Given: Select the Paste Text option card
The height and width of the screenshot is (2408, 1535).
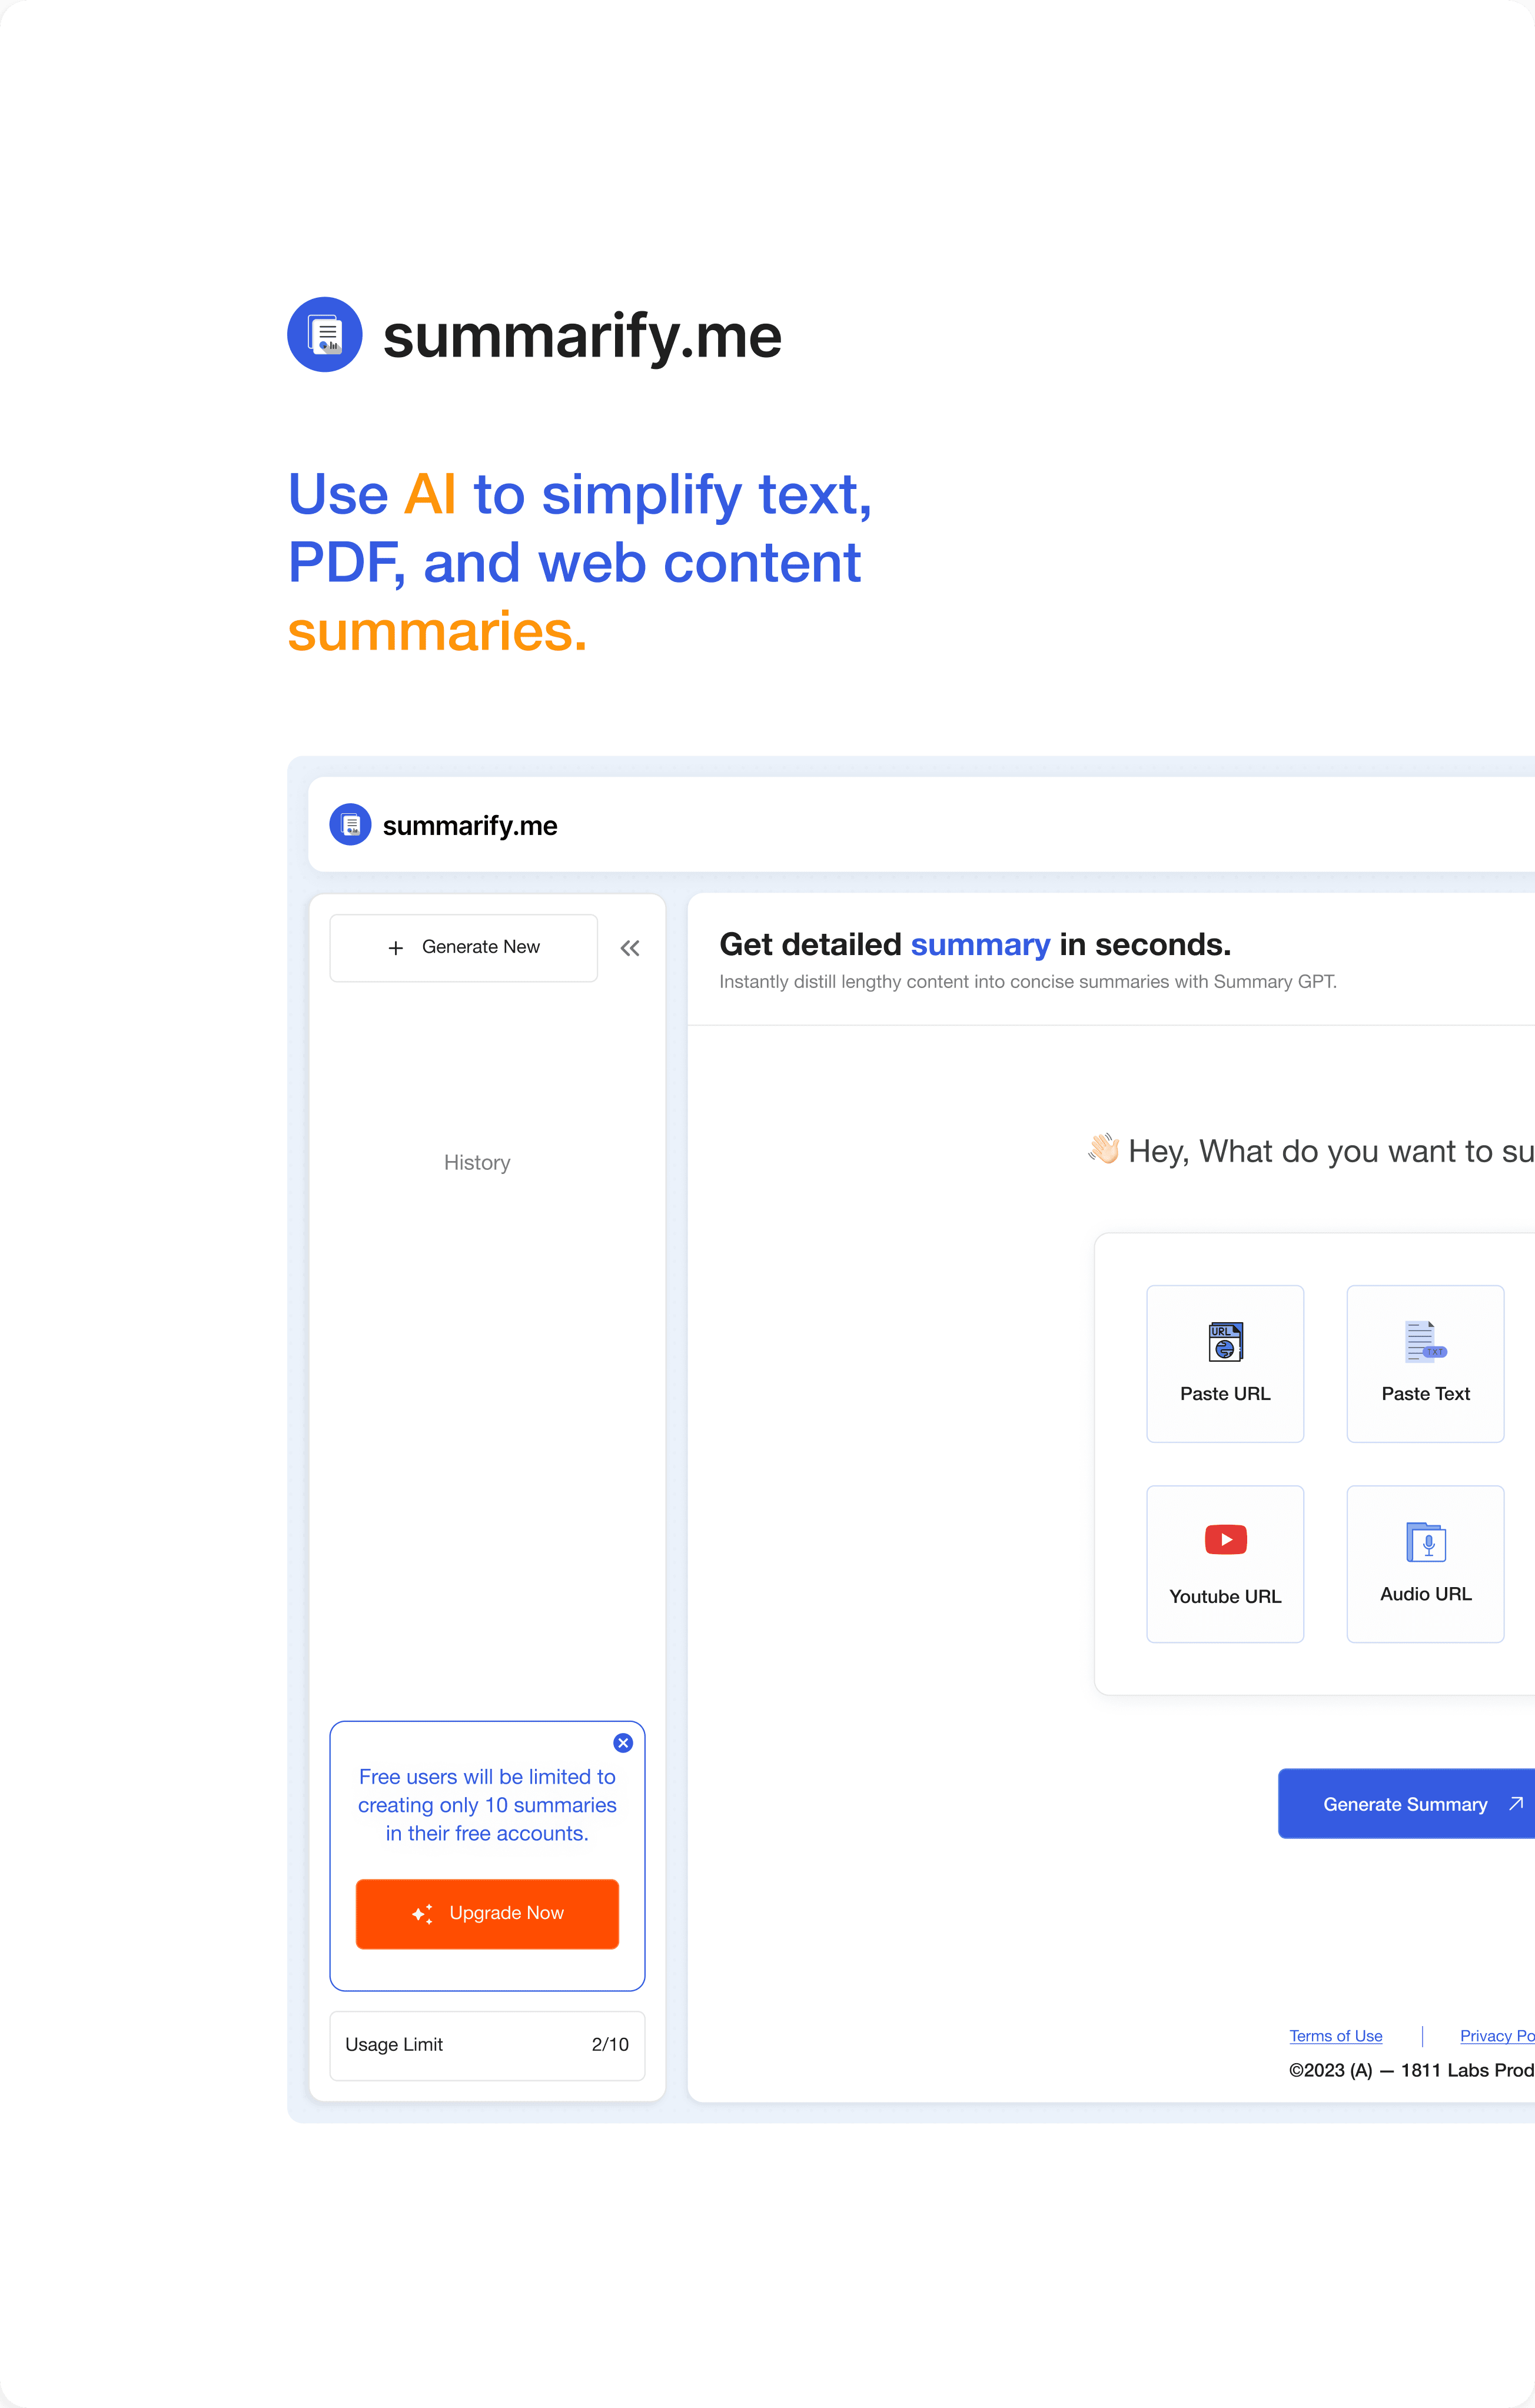Looking at the screenshot, I should click(1425, 1364).
